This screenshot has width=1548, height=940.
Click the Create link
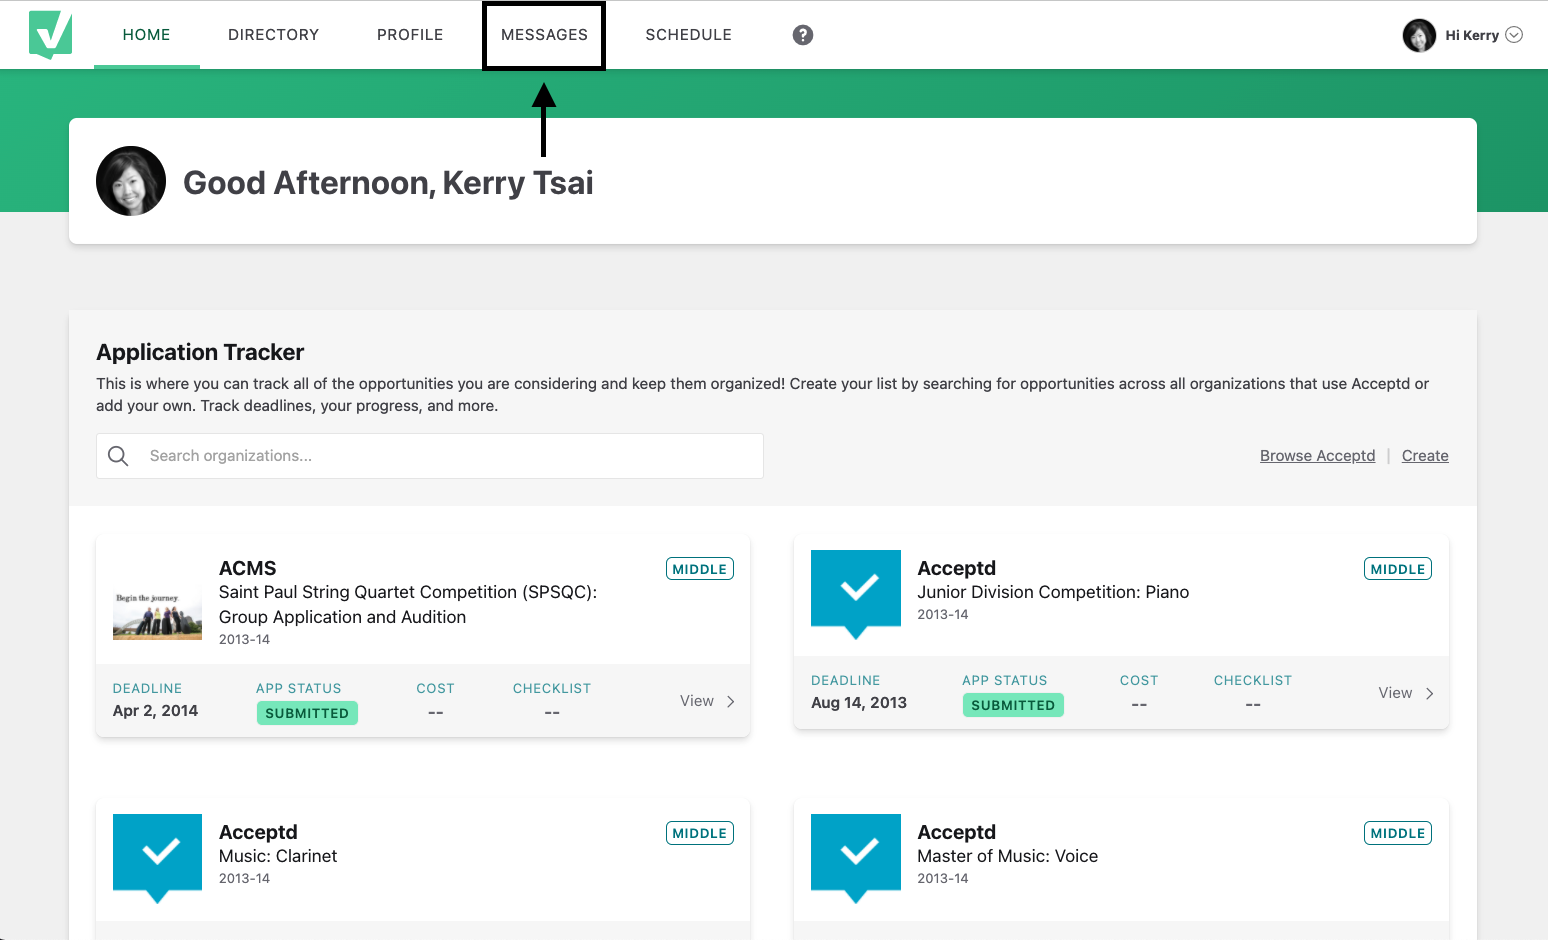click(1425, 456)
